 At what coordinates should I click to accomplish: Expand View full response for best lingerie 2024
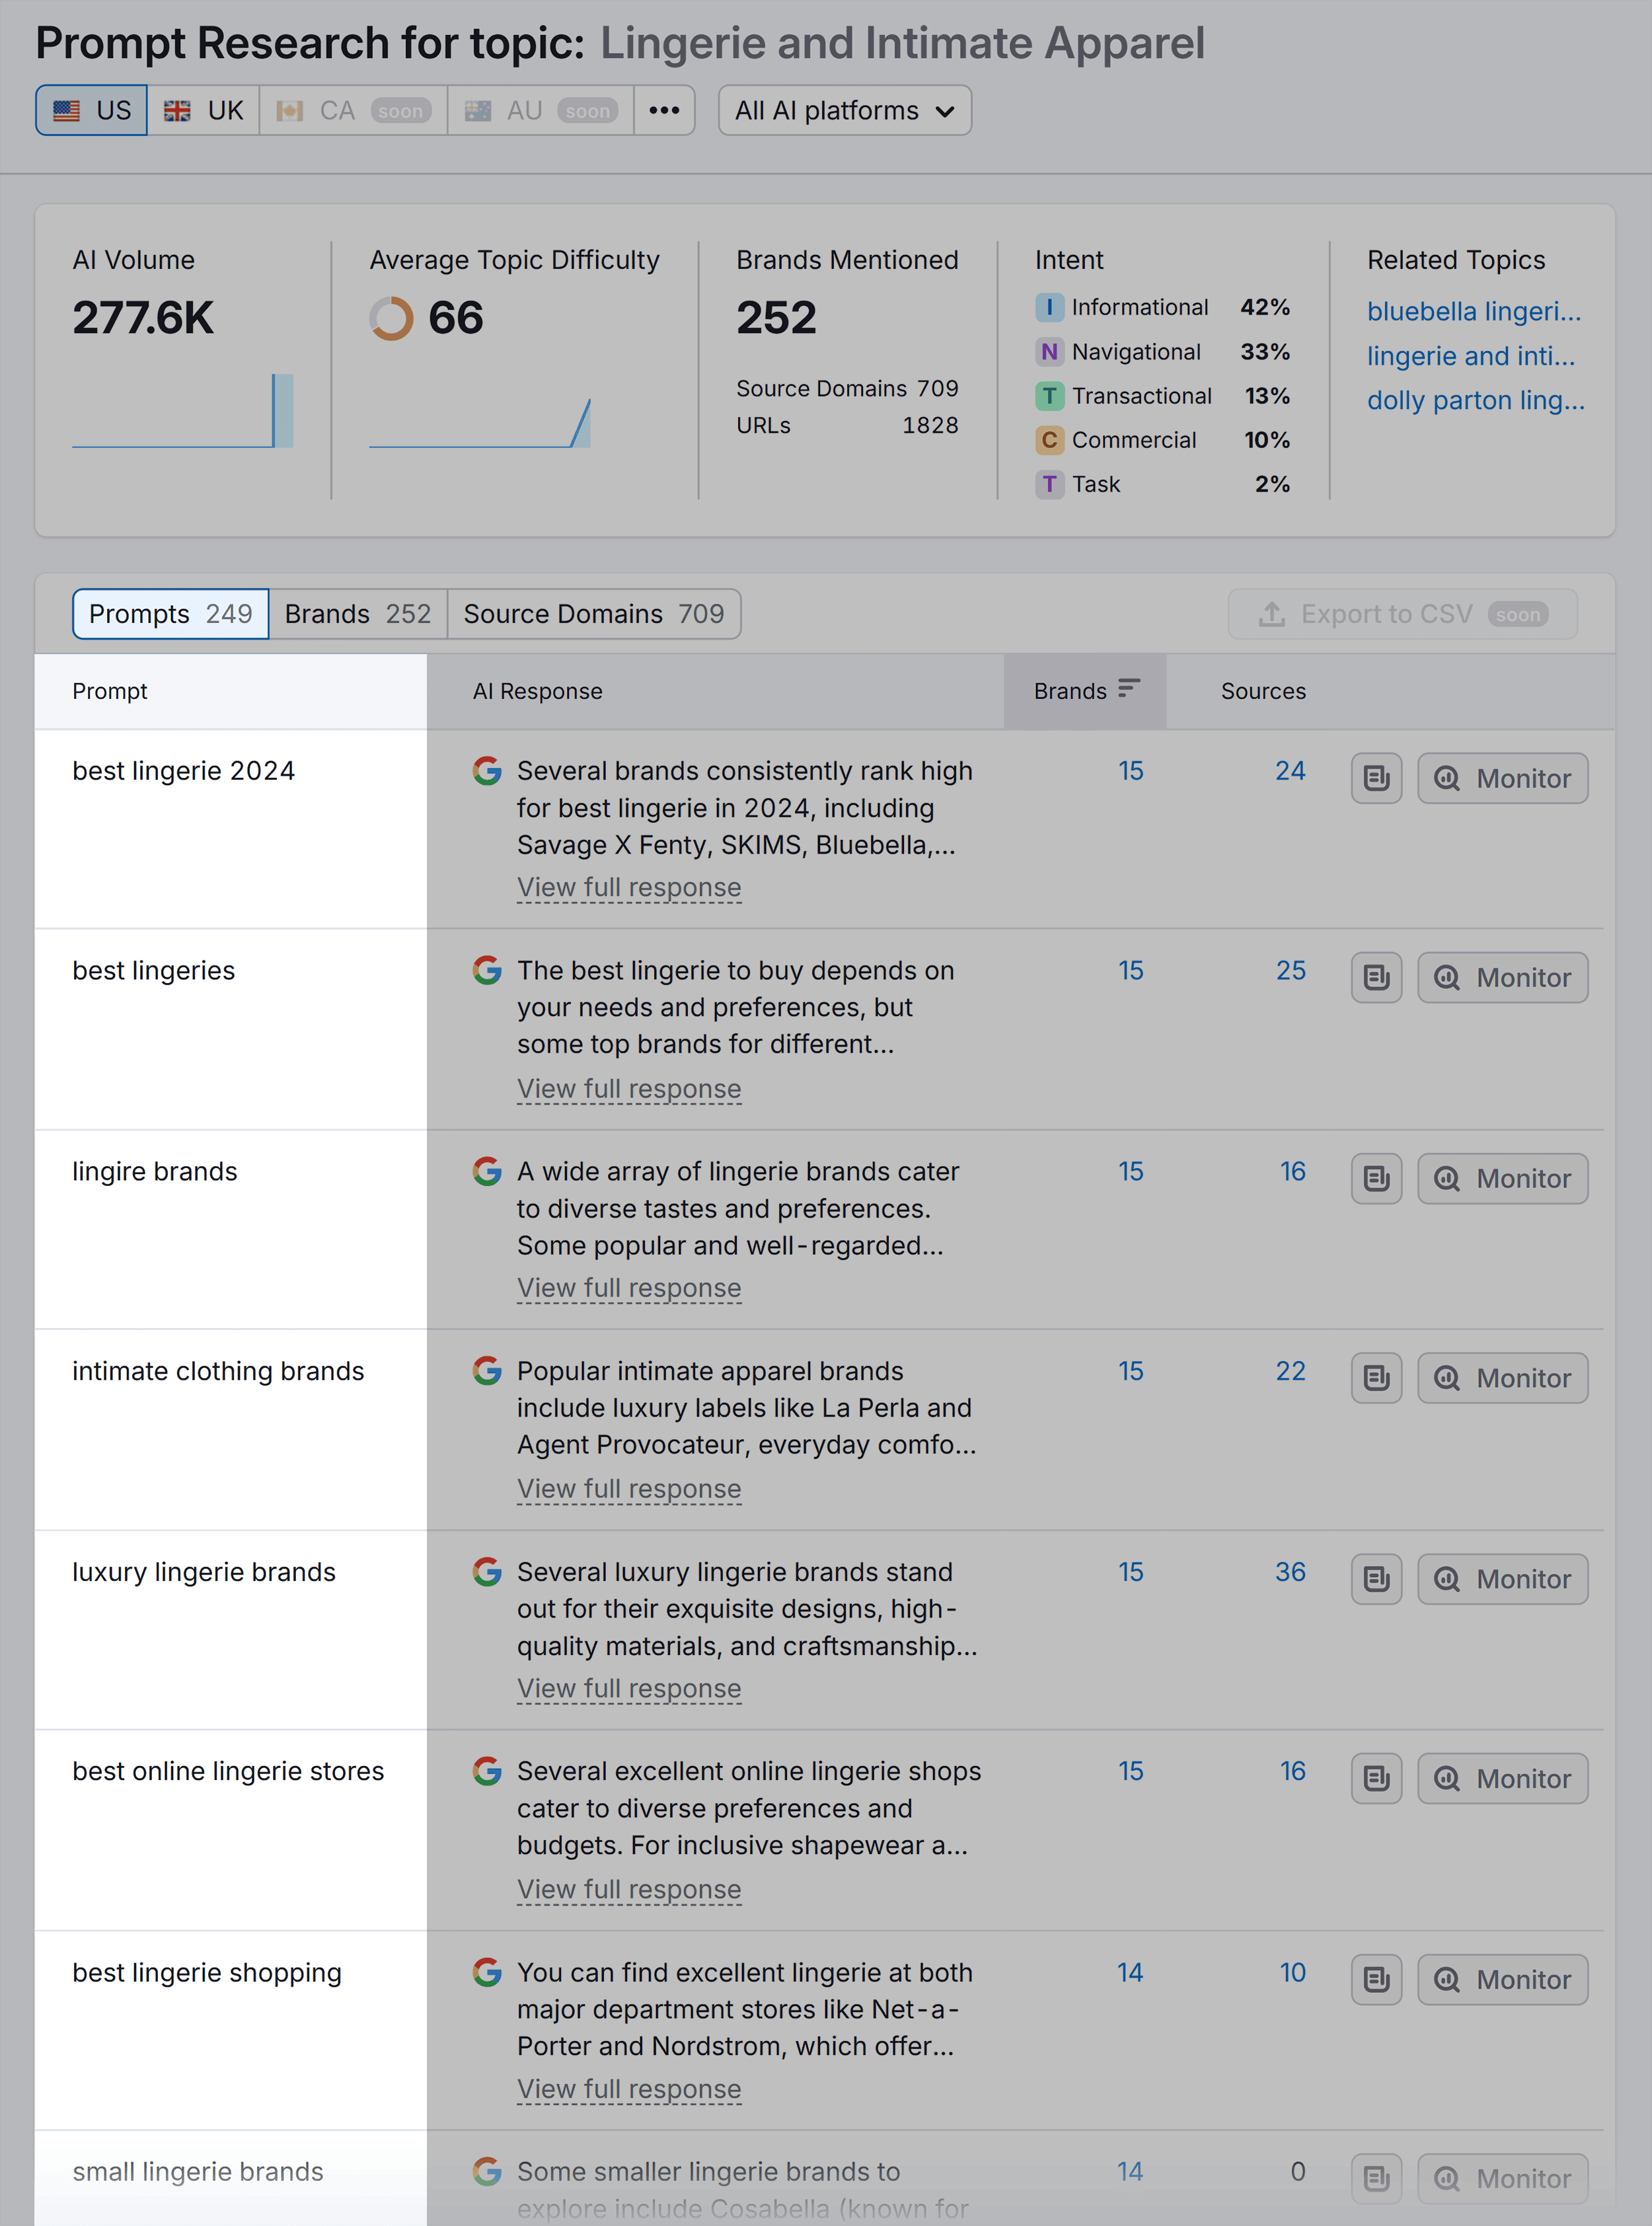coord(628,887)
